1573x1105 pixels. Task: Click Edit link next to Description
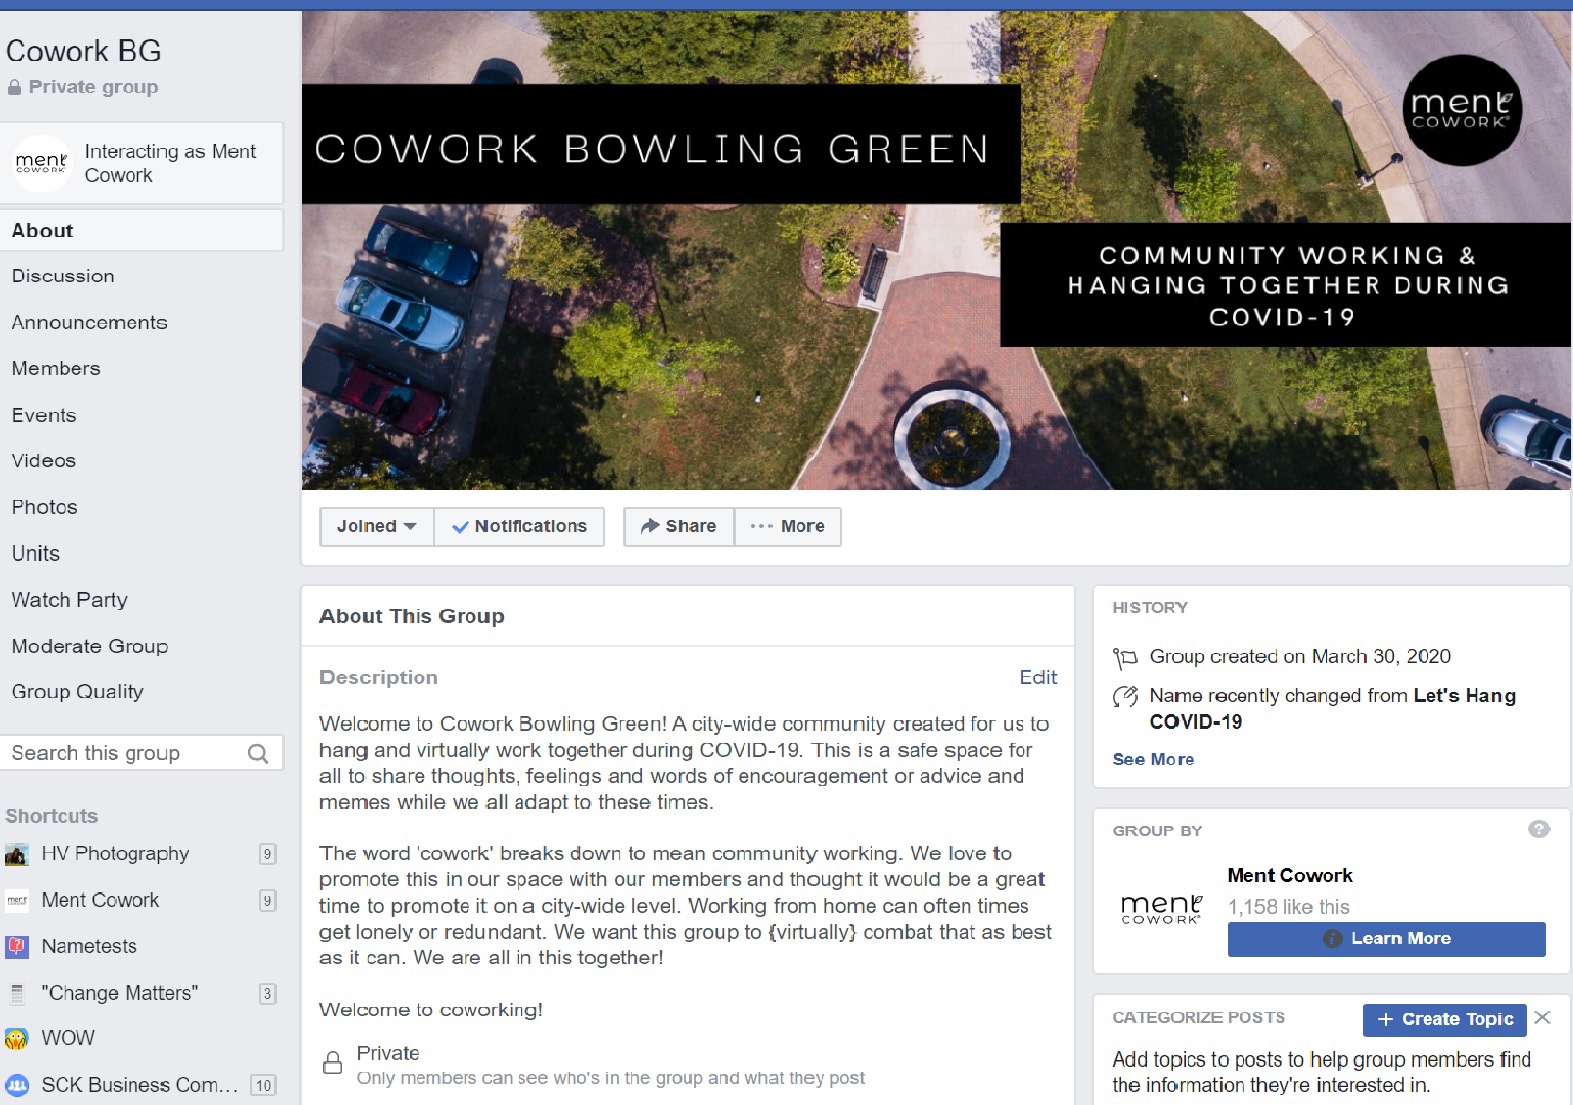click(1038, 678)
